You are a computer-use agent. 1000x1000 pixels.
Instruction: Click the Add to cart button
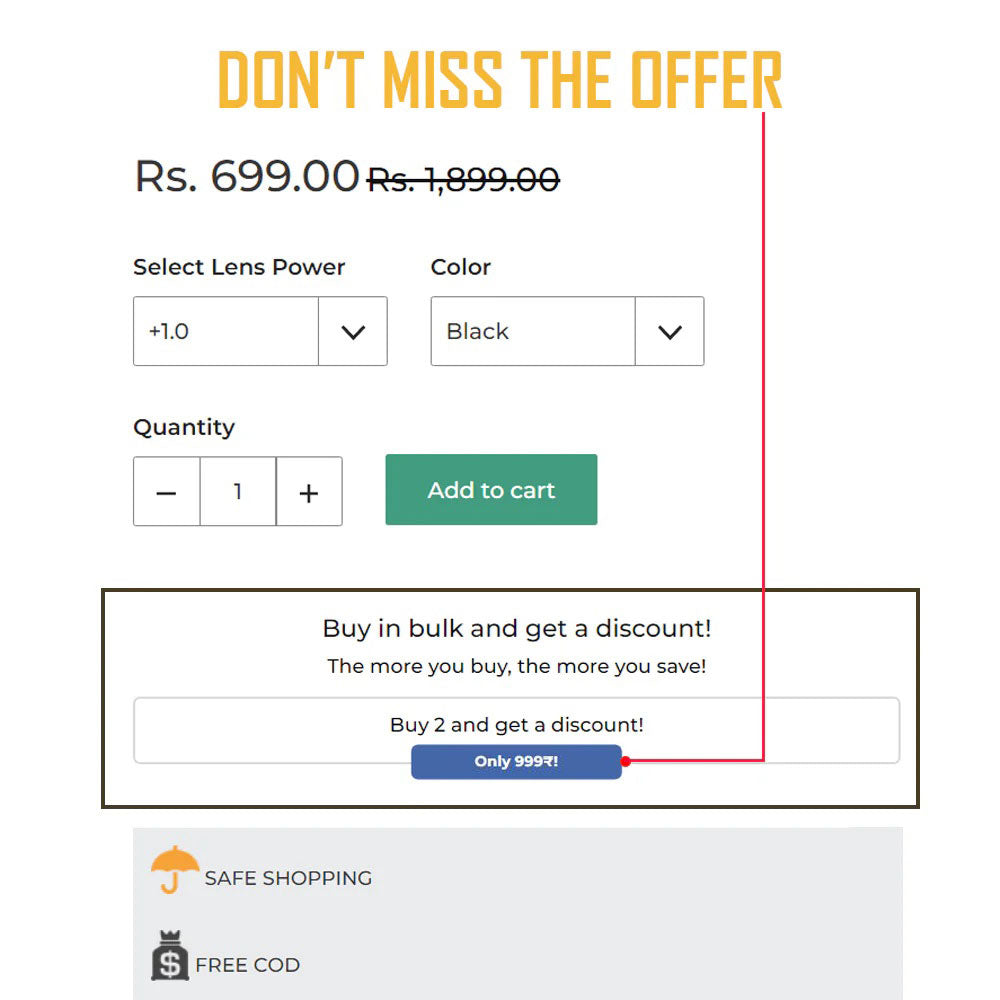491,490
